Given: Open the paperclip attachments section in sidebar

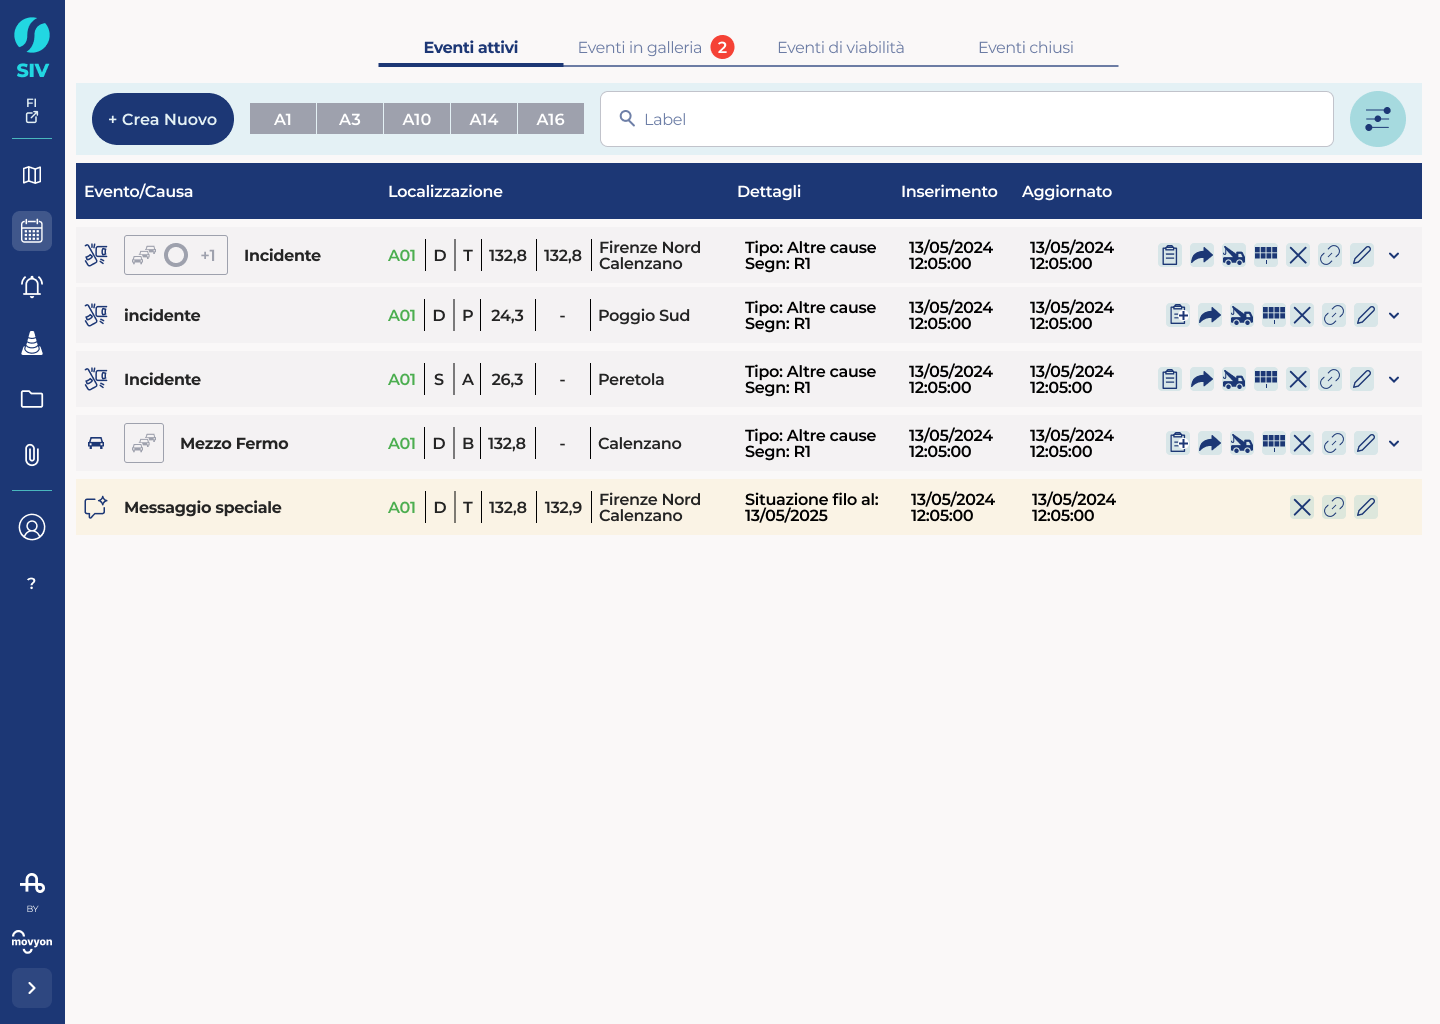Looking at the screenshot, I should click(32, 455).
